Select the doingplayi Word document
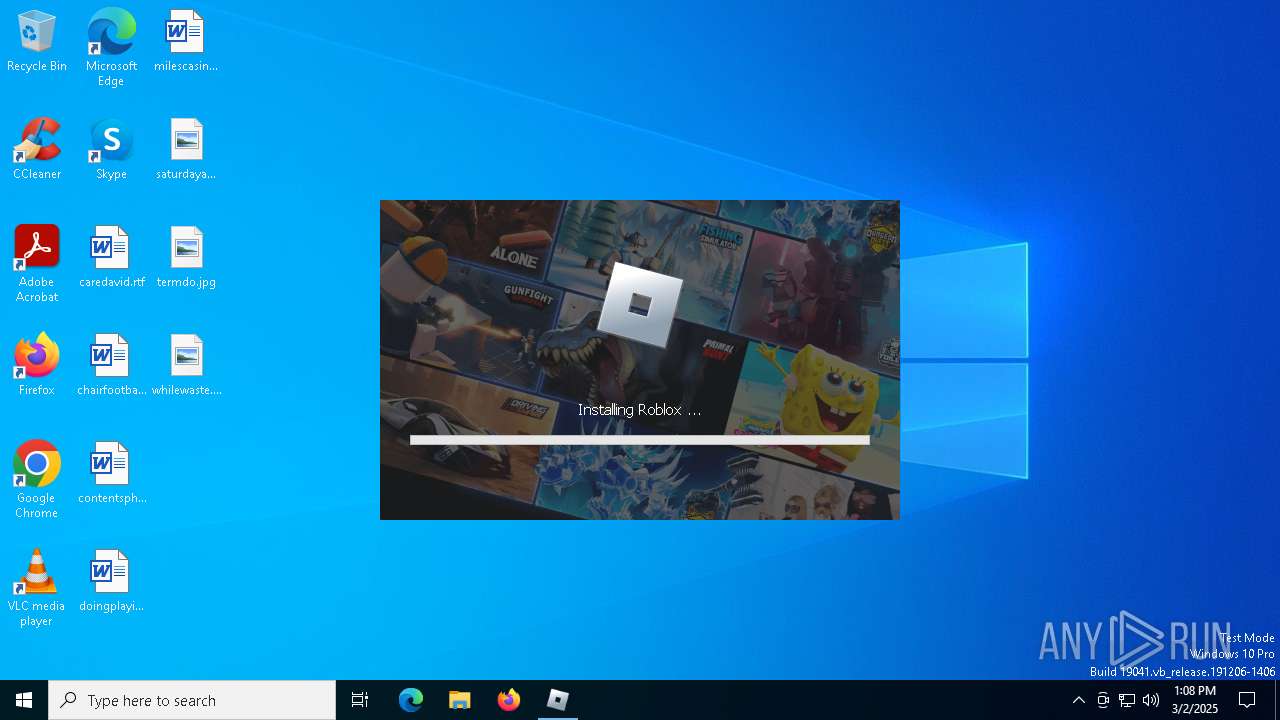Image resolution: width=1280 pixels, height=720 pixels. coord(111,581)
